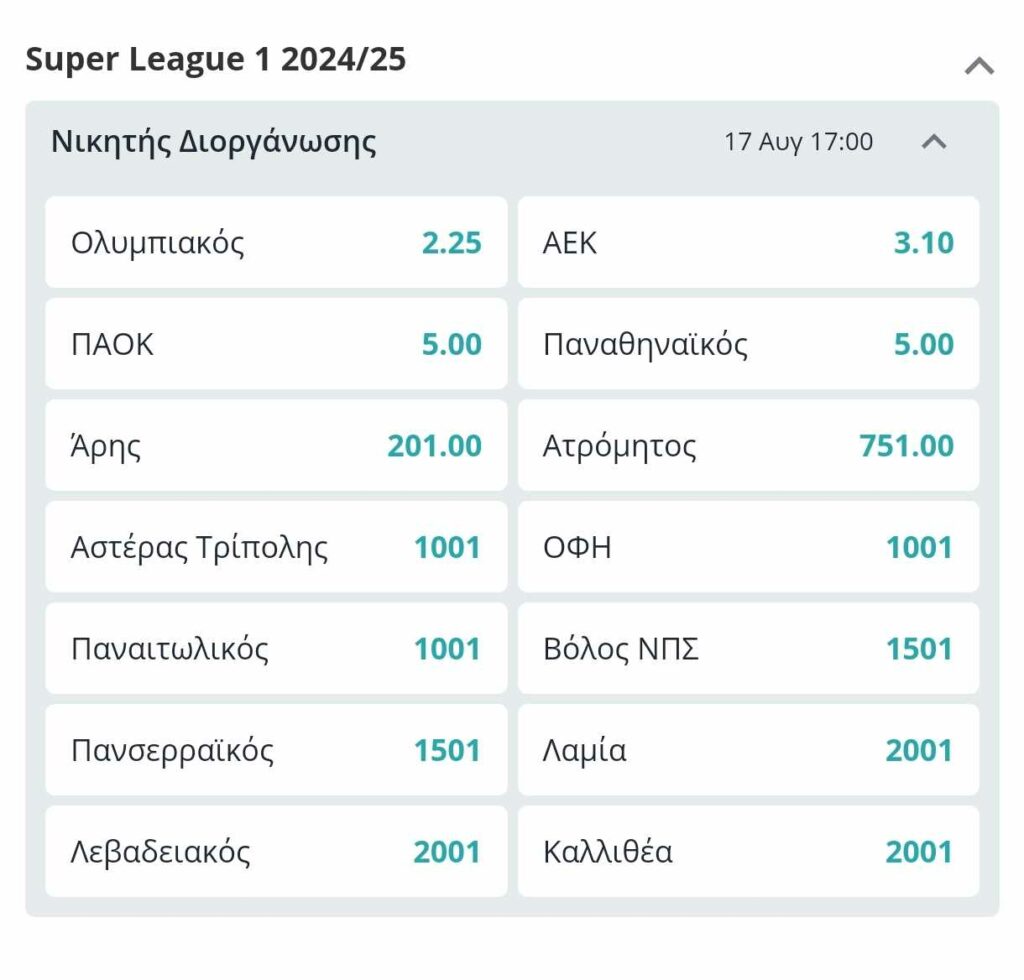Bet on Παναθηναϊκός at 5.00
Image resolution: width=1024 pixels, height=980 pixels.
click(x=748, y=344)
